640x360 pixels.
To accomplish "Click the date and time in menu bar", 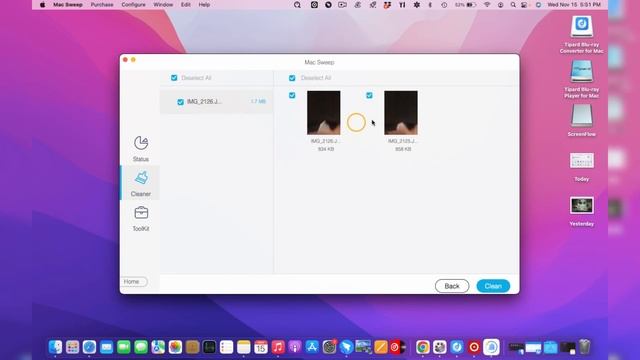I will click(x=574, y=5).
